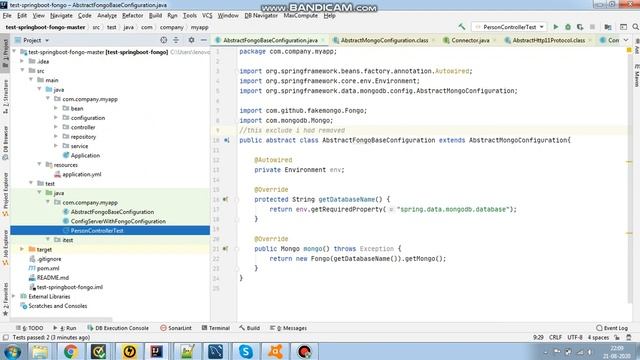
Task: Open Chrome from the taskbar
Action: [x=70, y=351]
